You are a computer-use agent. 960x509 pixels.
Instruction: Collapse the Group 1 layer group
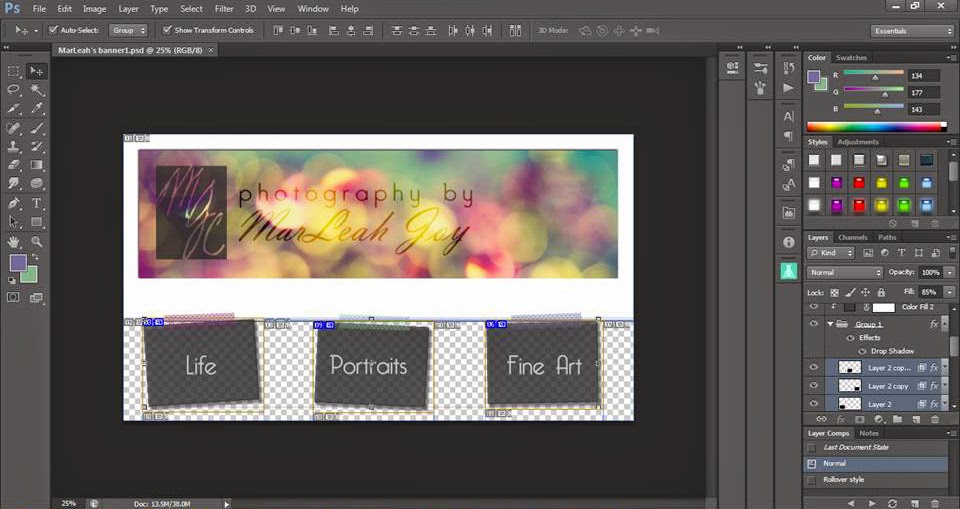[x=831, y=324]
